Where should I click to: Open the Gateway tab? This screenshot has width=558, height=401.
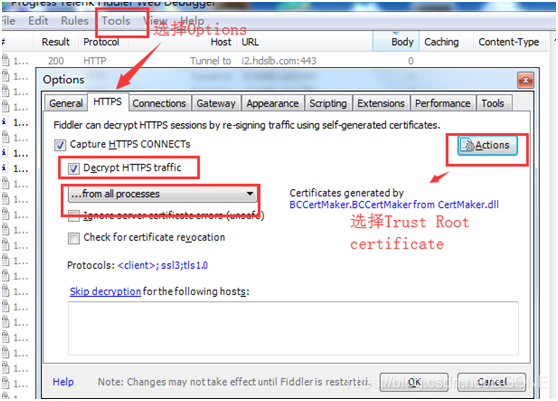pos(216,104)
